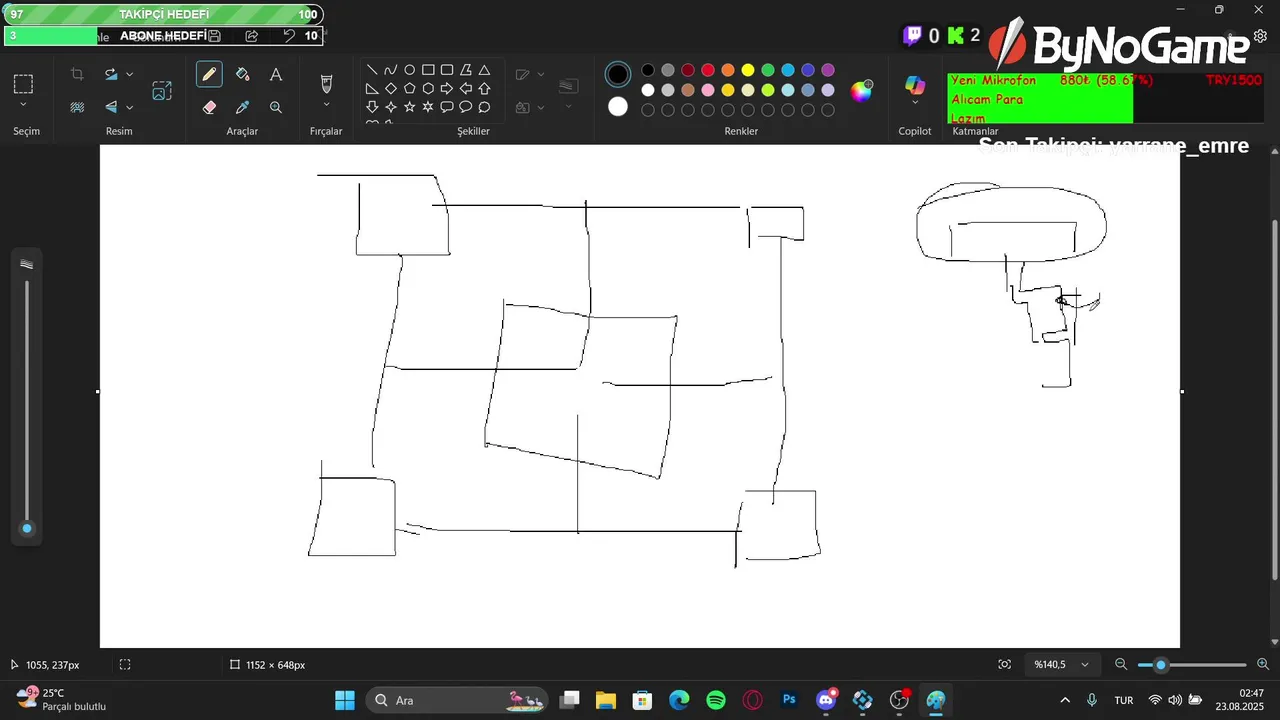Click the share icon in title bar
This screenshot has height=720, width=1280.
(251, 36)
